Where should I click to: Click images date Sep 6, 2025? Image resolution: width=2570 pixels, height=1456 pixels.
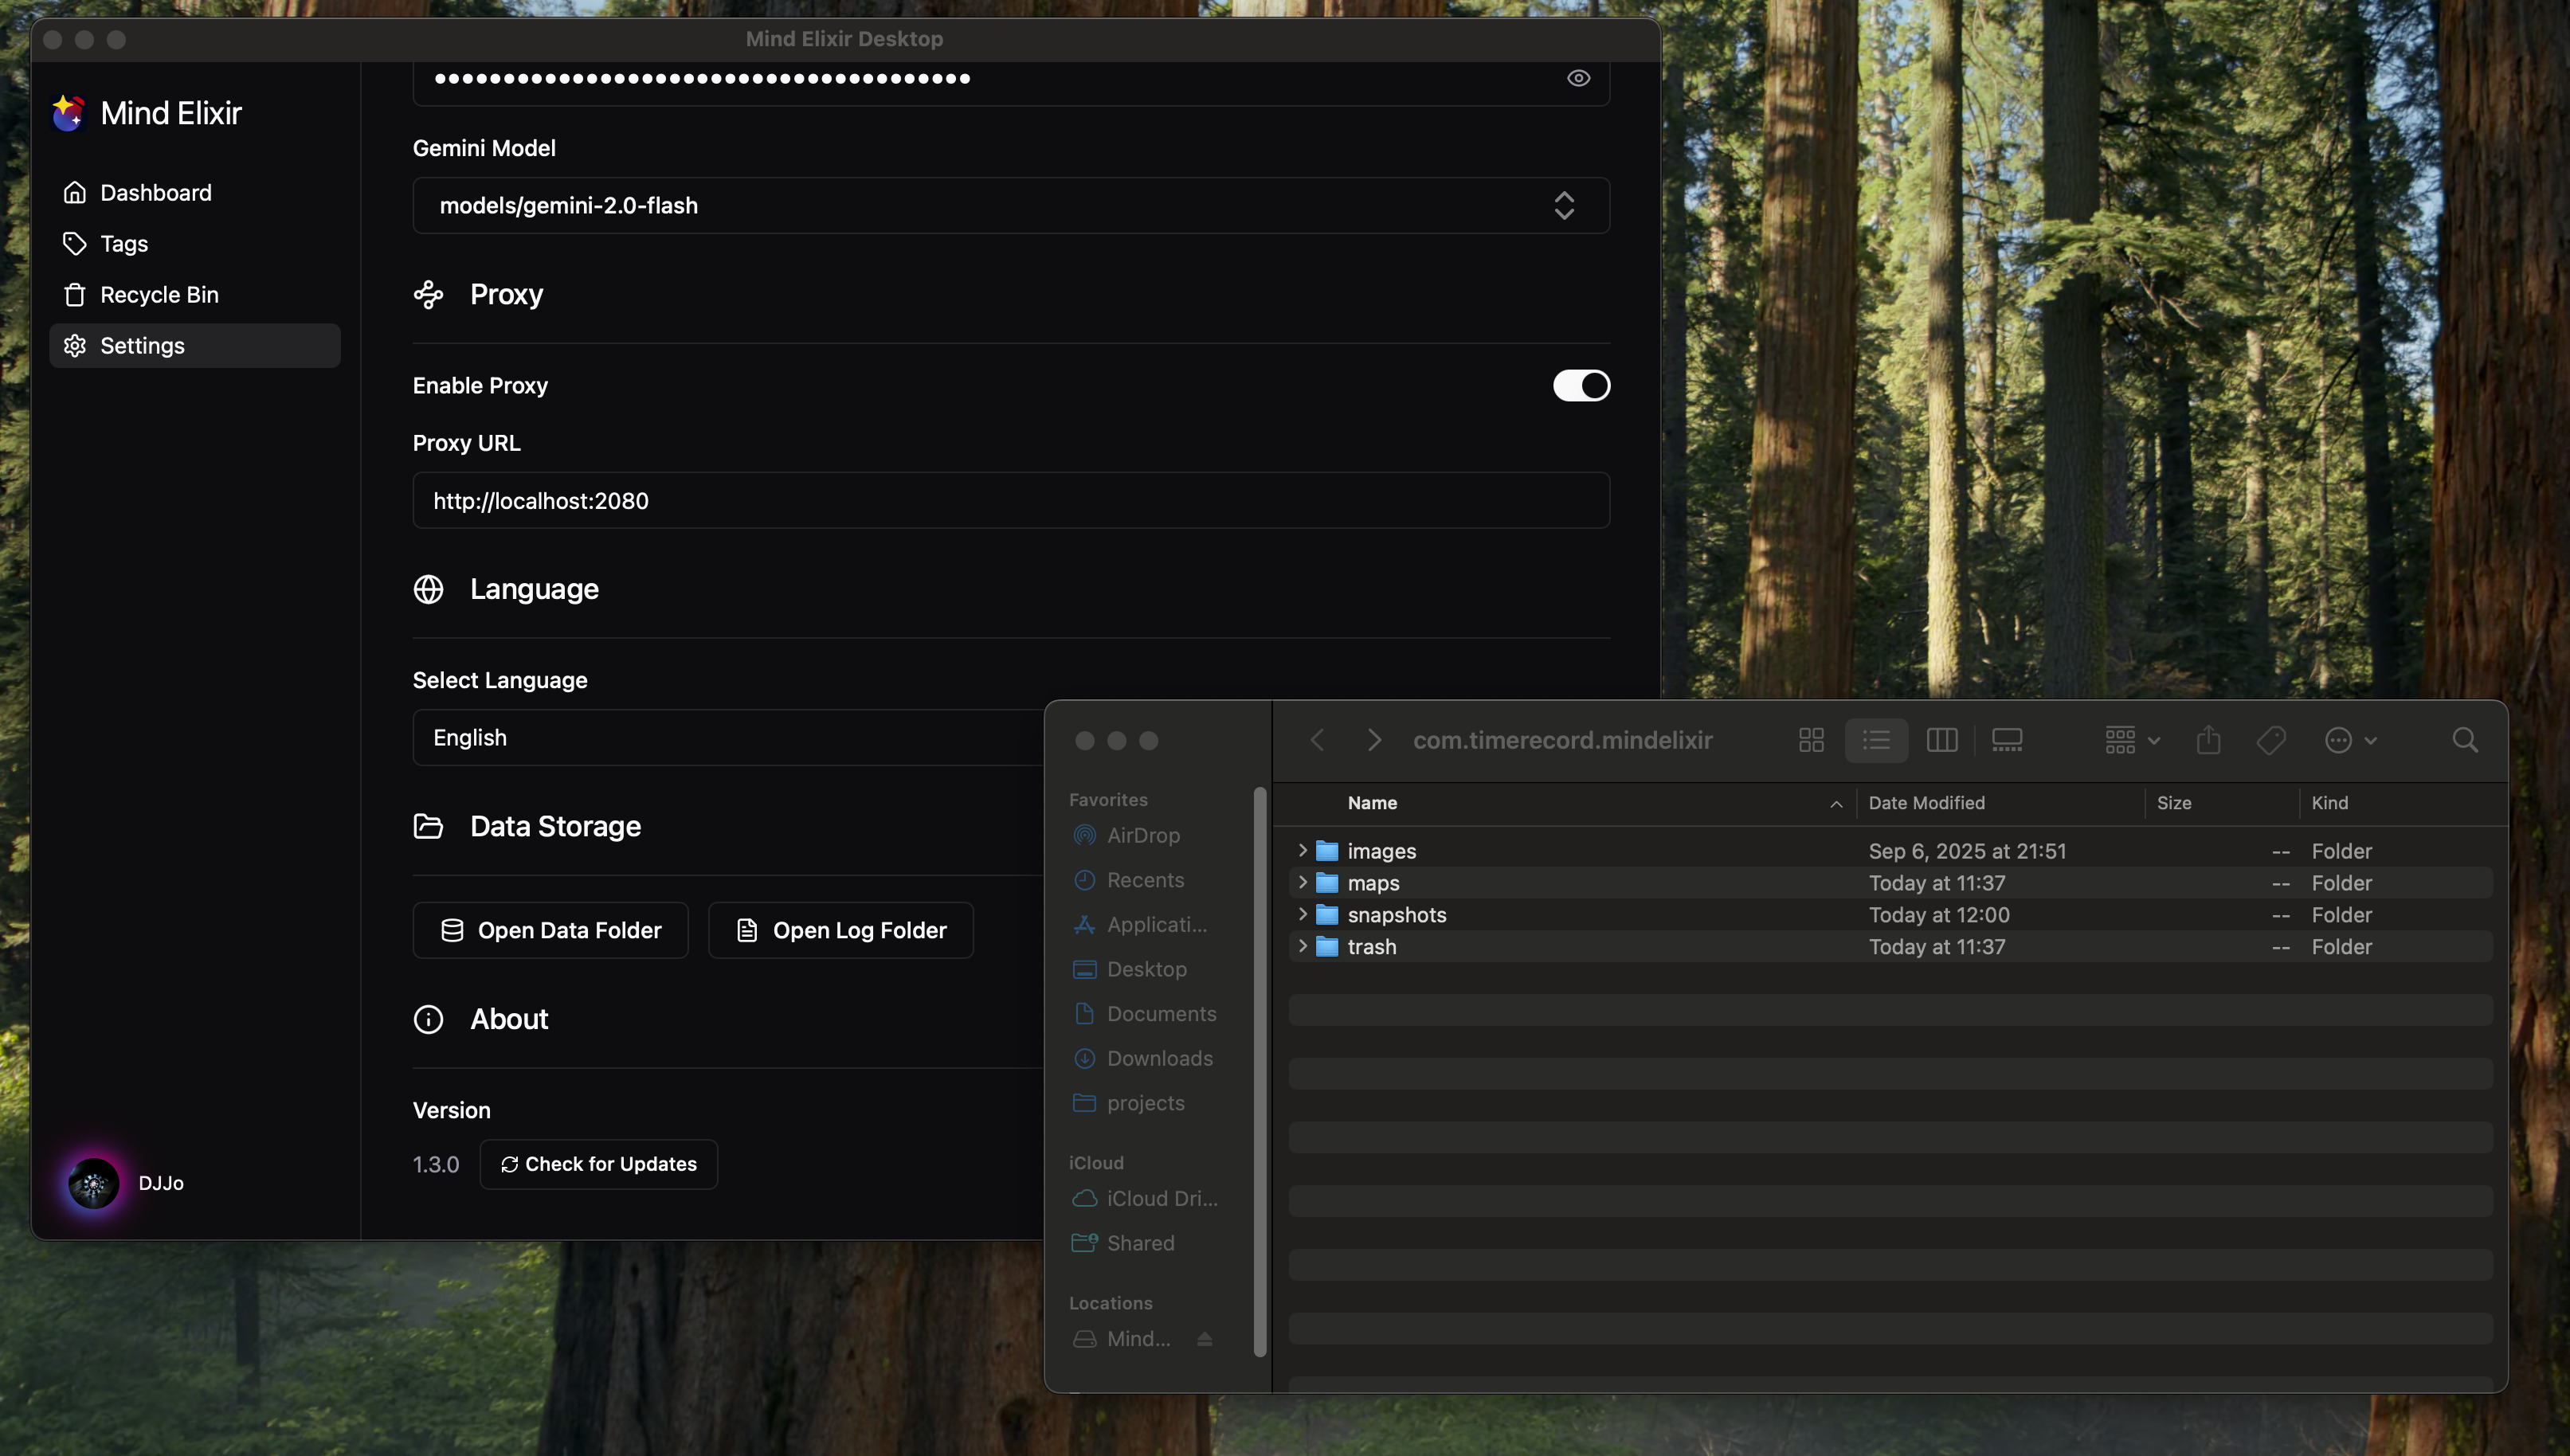click(x=1967, y=851)
